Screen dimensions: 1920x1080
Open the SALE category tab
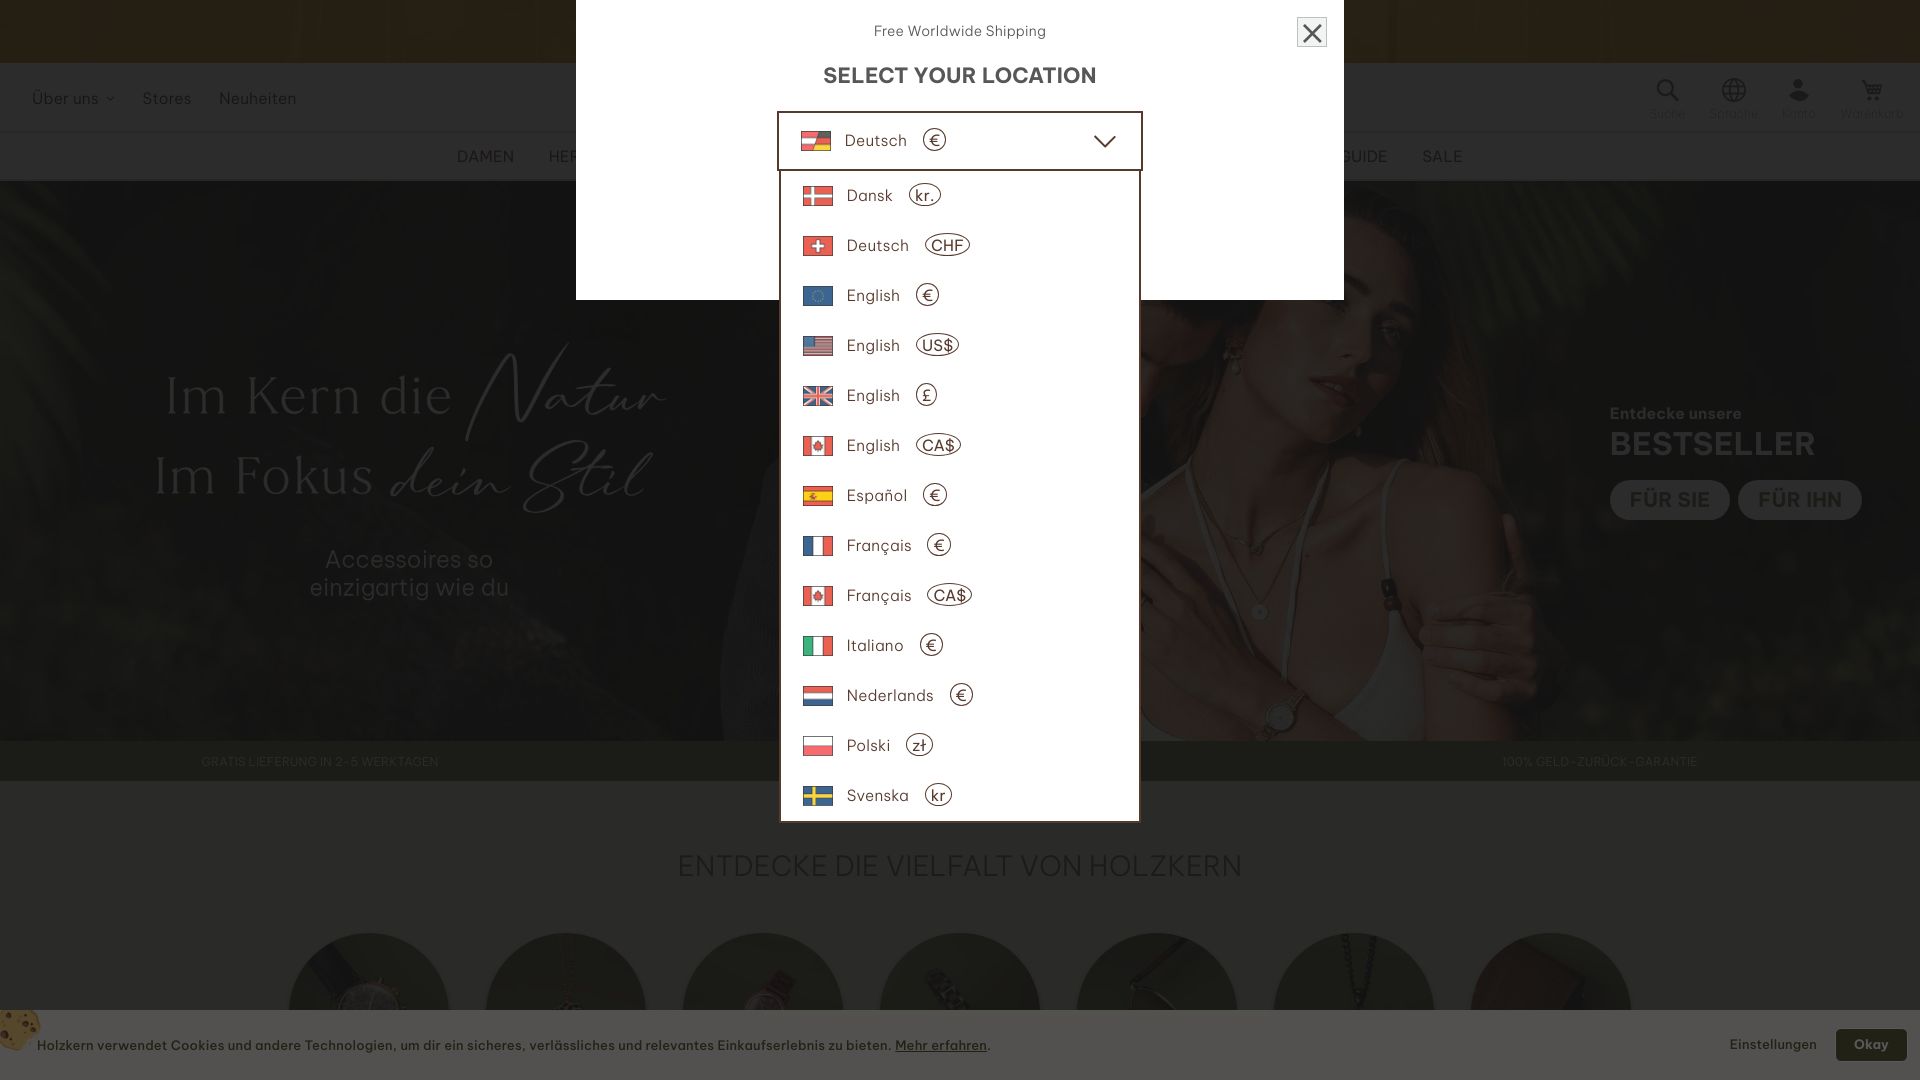coord(1441,156)
